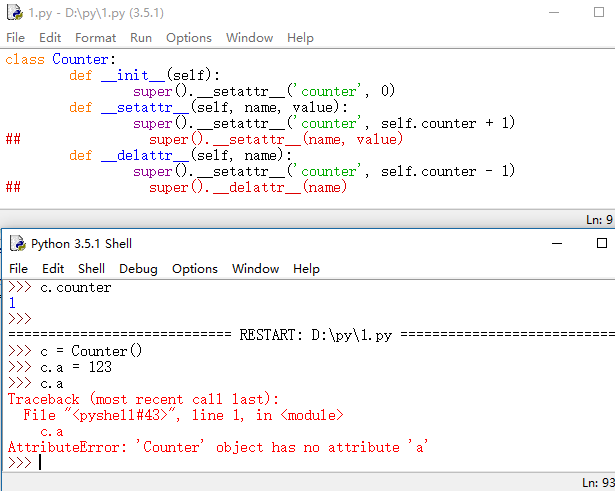The width and height of the screenshot is (615, 491).
Task: Open the Shell menu
Action: point(92,268)
